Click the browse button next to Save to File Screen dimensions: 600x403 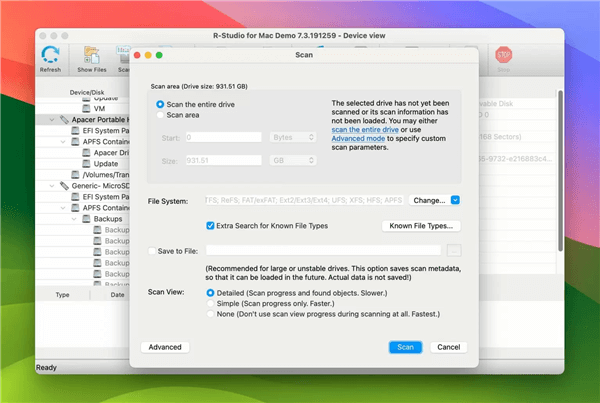pos(454,251)
